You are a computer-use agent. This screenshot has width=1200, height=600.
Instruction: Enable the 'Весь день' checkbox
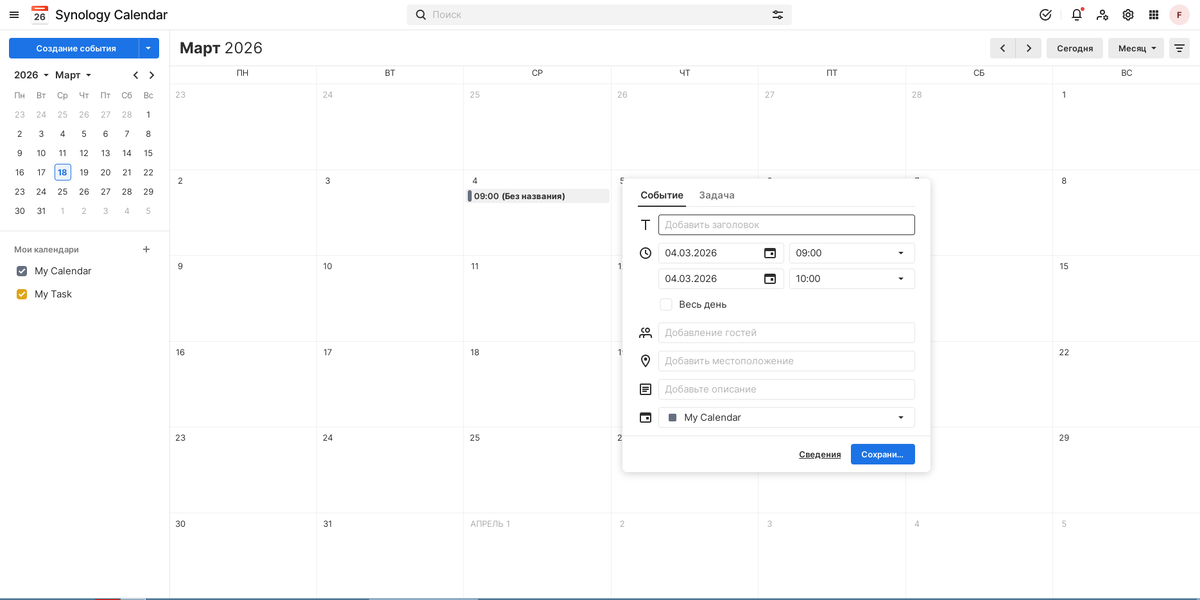(x=666, y=304)
